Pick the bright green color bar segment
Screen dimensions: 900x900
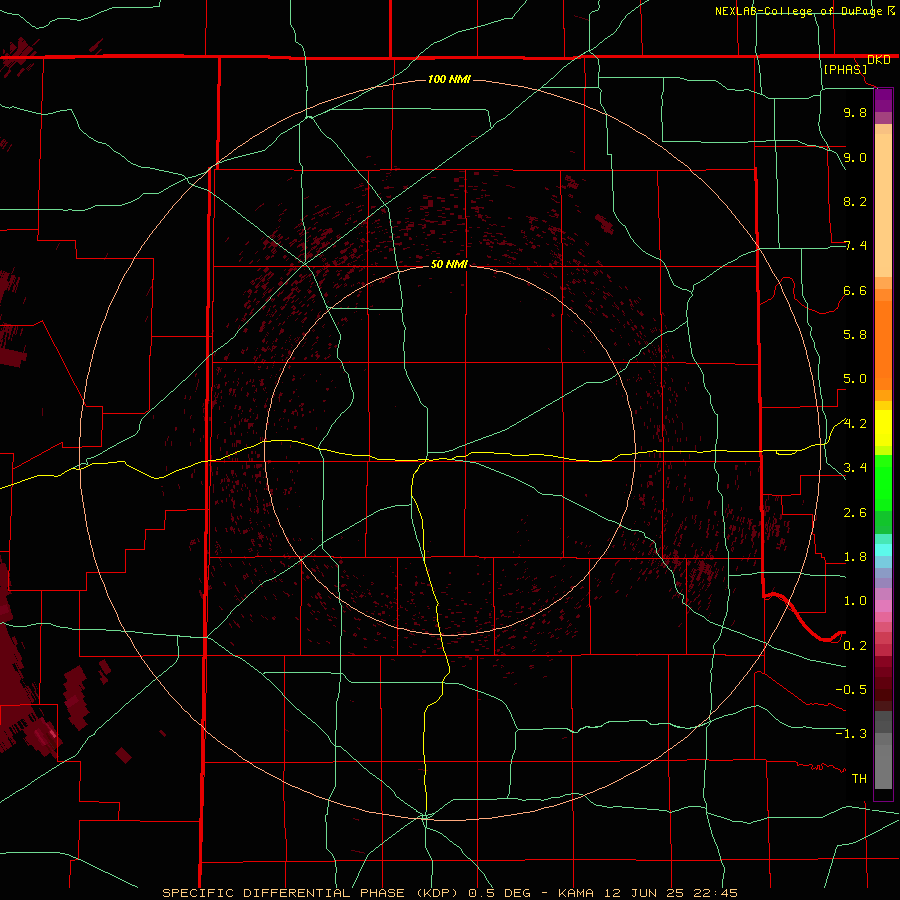coord(883,485)
